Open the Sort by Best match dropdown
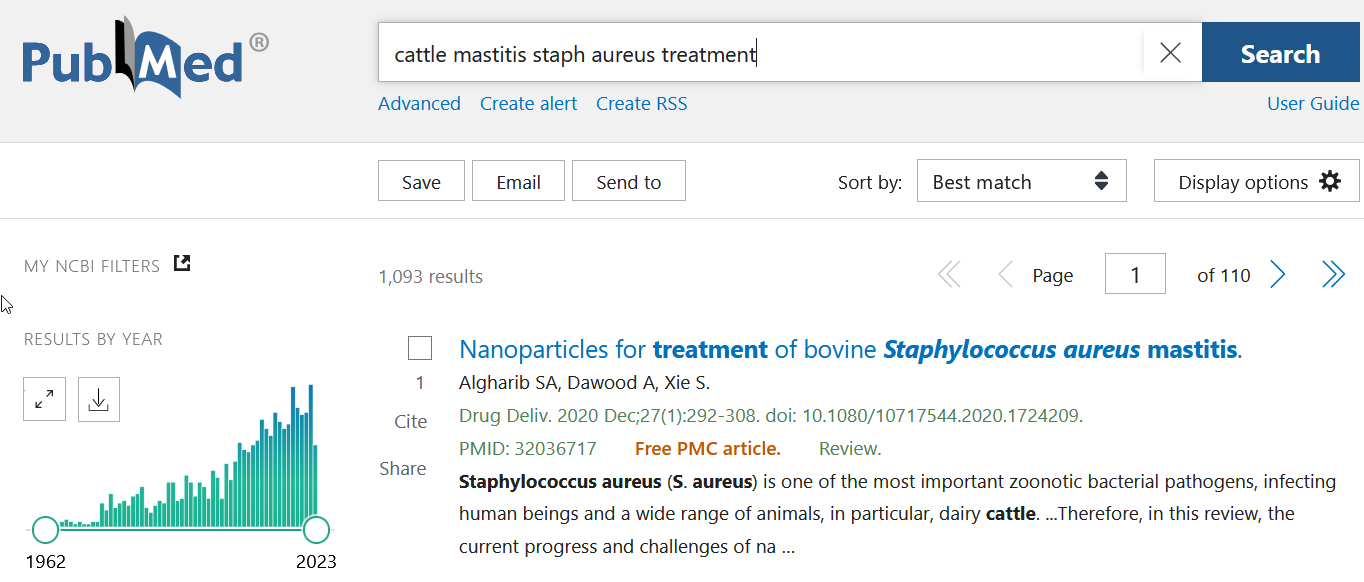This screenshot has width=1364, height=582. coord(1021,181)
